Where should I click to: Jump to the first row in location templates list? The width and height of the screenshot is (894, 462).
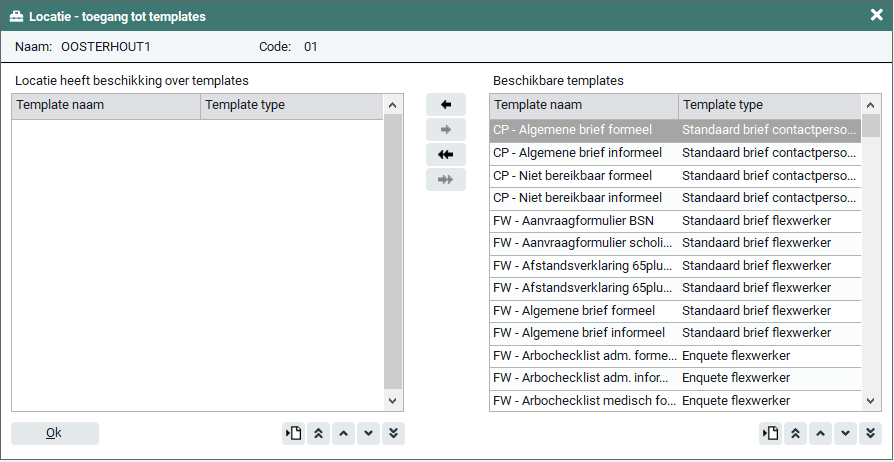pos(319,433)
